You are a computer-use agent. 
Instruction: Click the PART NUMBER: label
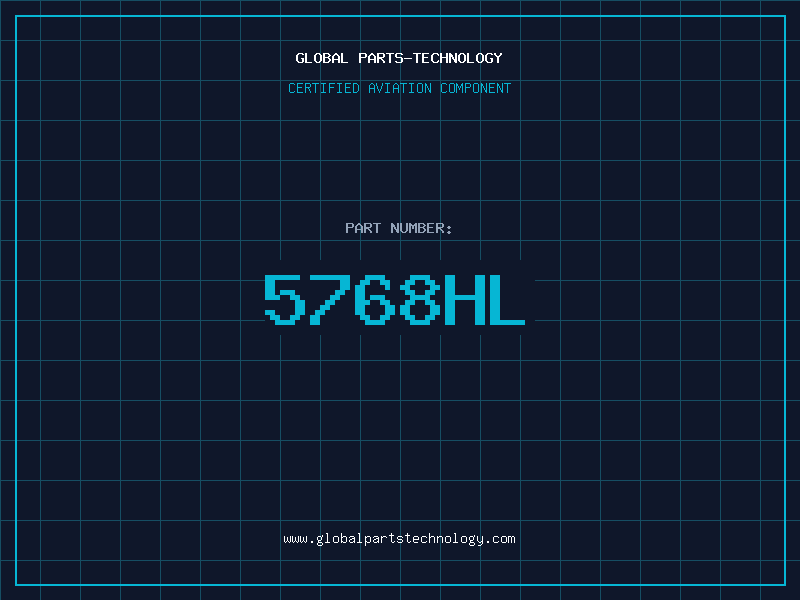(399, 228)
